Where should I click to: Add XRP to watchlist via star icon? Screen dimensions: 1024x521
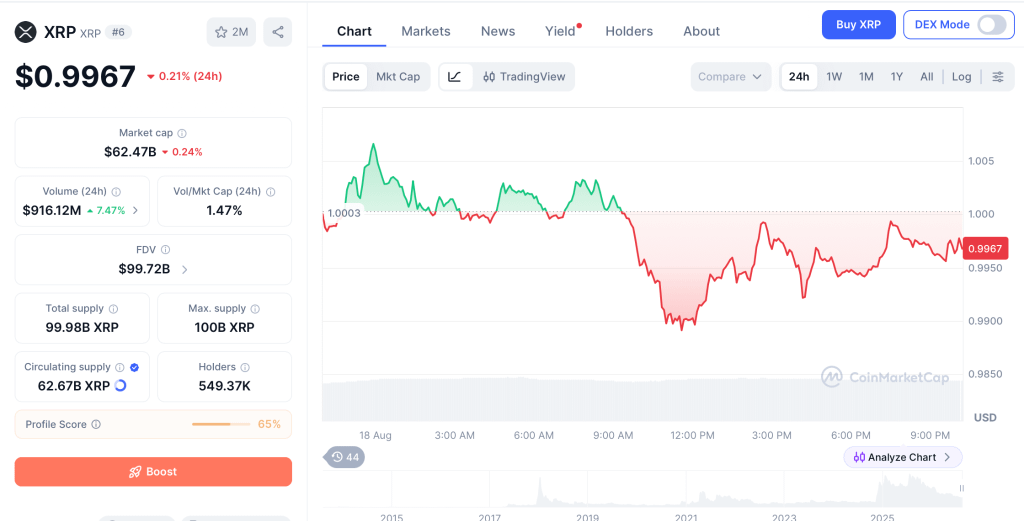(231, 32)
